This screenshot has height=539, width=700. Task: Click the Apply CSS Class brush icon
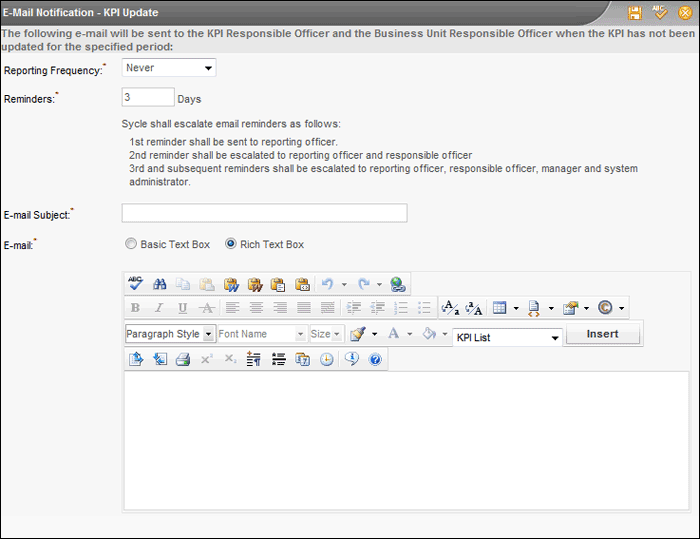click(x=358, y=334)
